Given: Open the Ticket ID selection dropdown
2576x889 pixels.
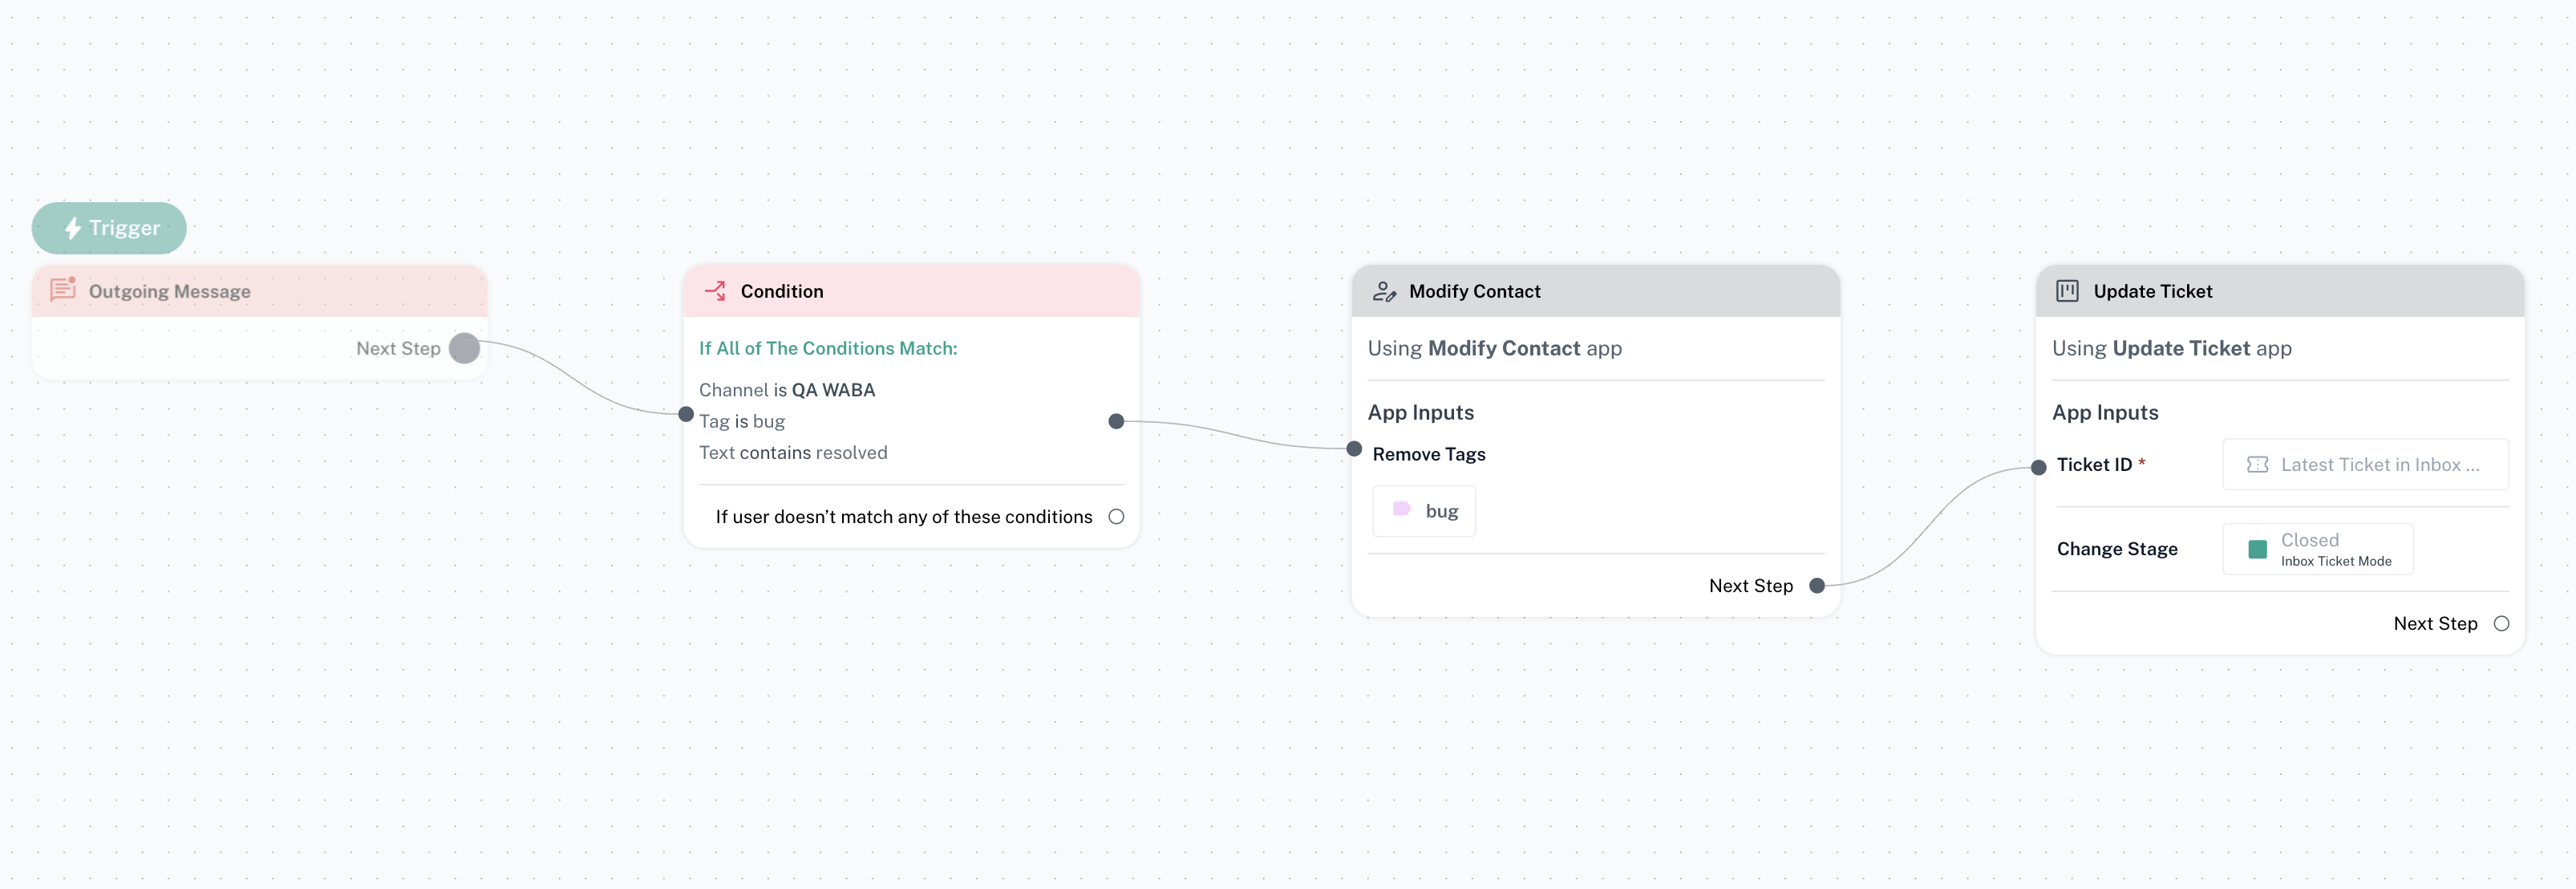Looking at the screenshot, I should [x=2365, y=465].
